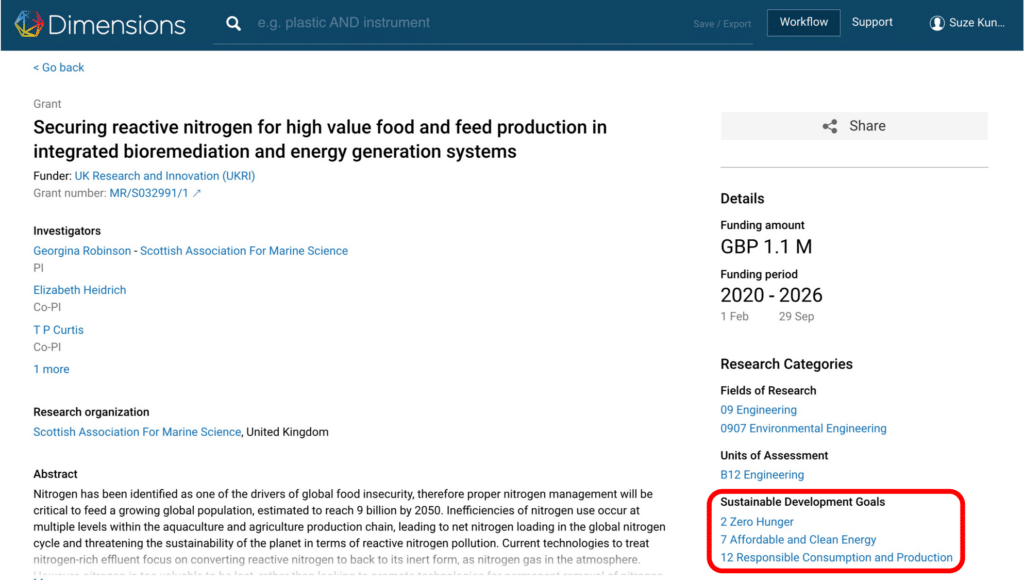1024x580 pixels.
Task: Open the Support menu
Action: pyautogui.click(x=872, y=22)
